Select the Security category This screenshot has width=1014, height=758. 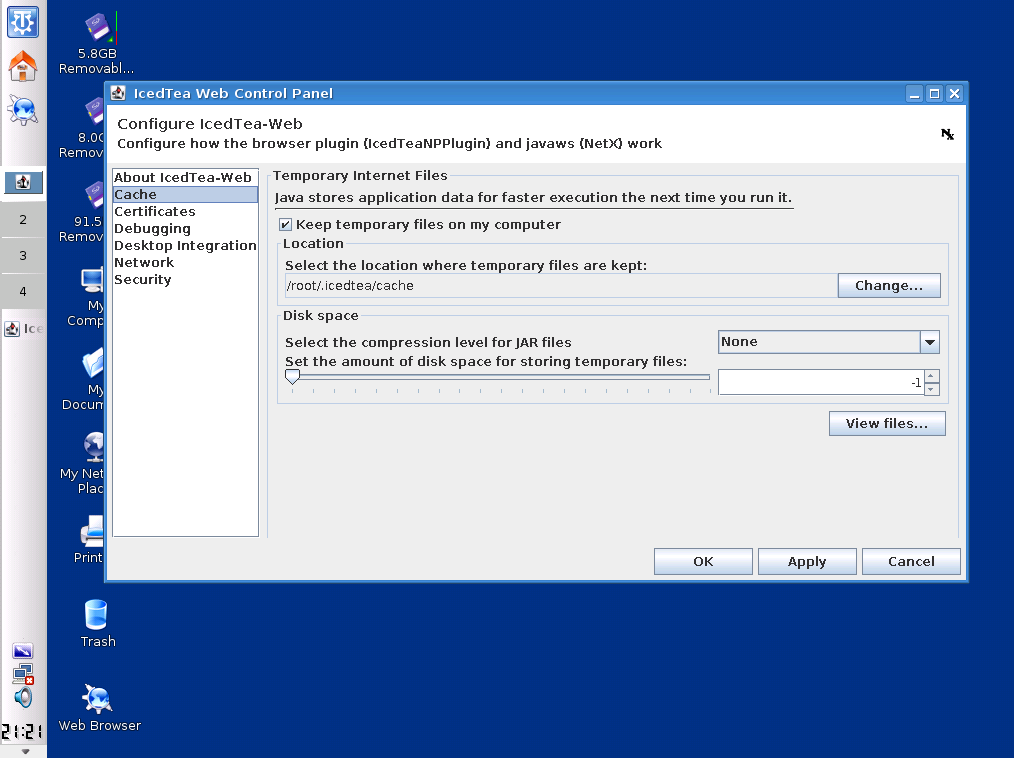(185, 279)
